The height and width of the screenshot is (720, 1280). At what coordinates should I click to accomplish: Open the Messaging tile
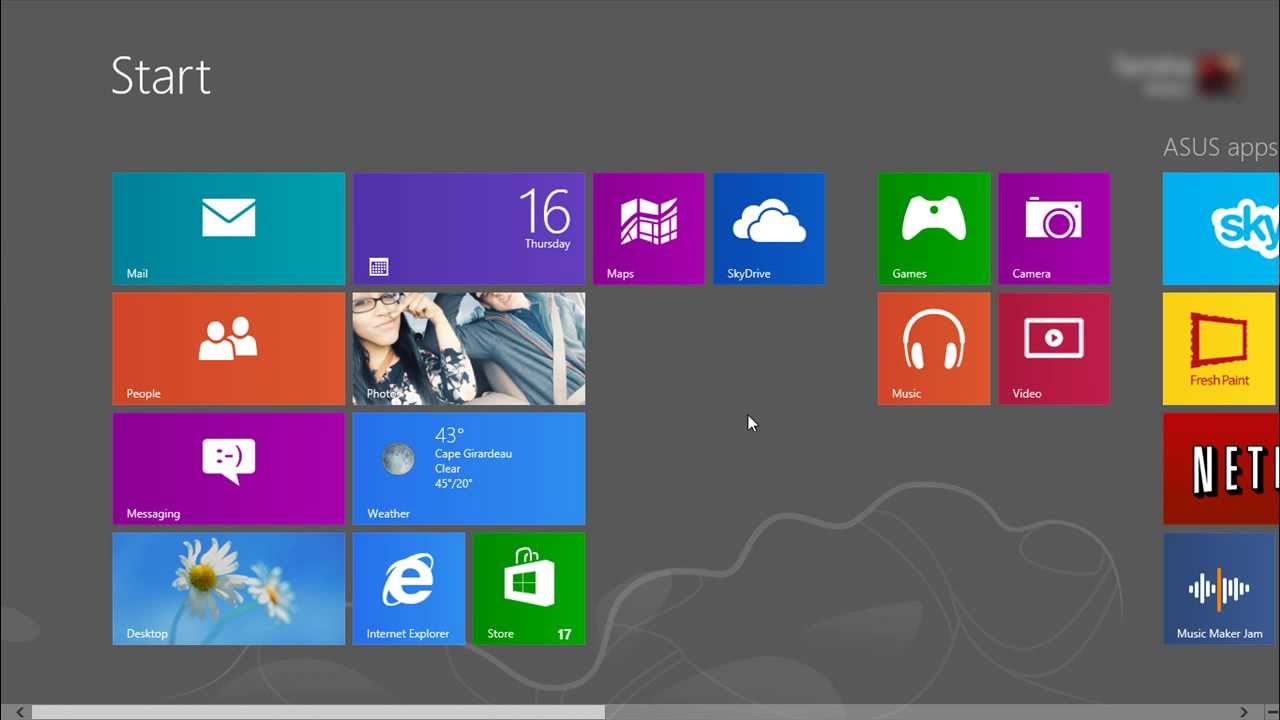[x=229, y=469]
